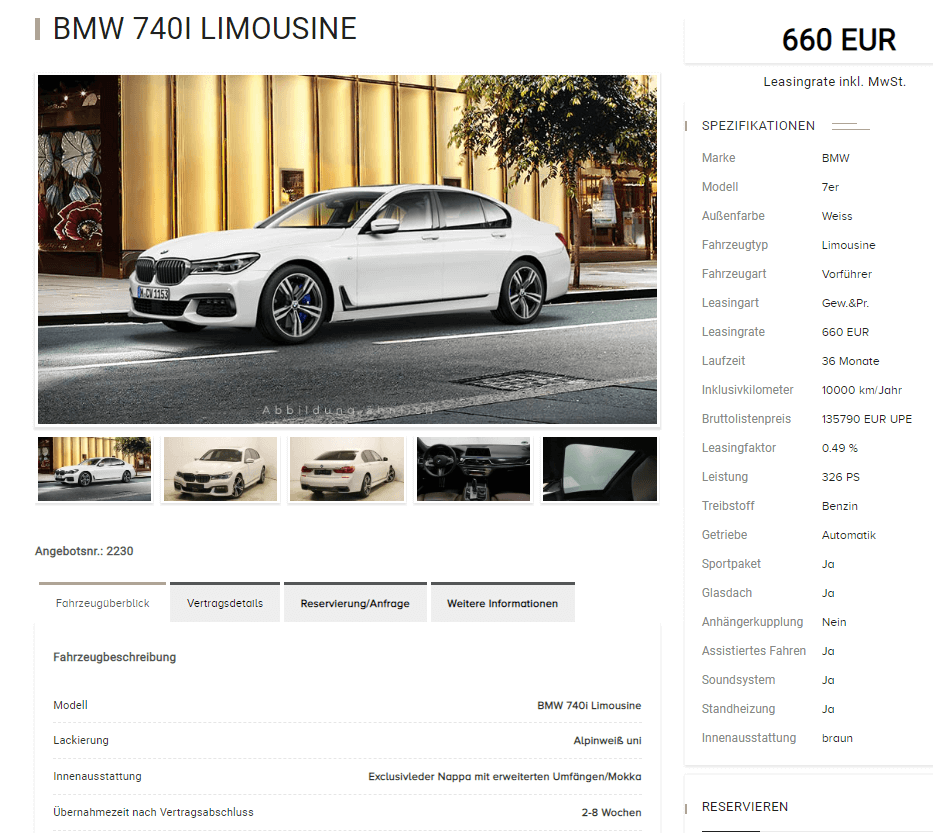The width and height of the screenshot is (933, 833).
Task: Show the rear-view showroom thumbnail
Action: point(347,469)
